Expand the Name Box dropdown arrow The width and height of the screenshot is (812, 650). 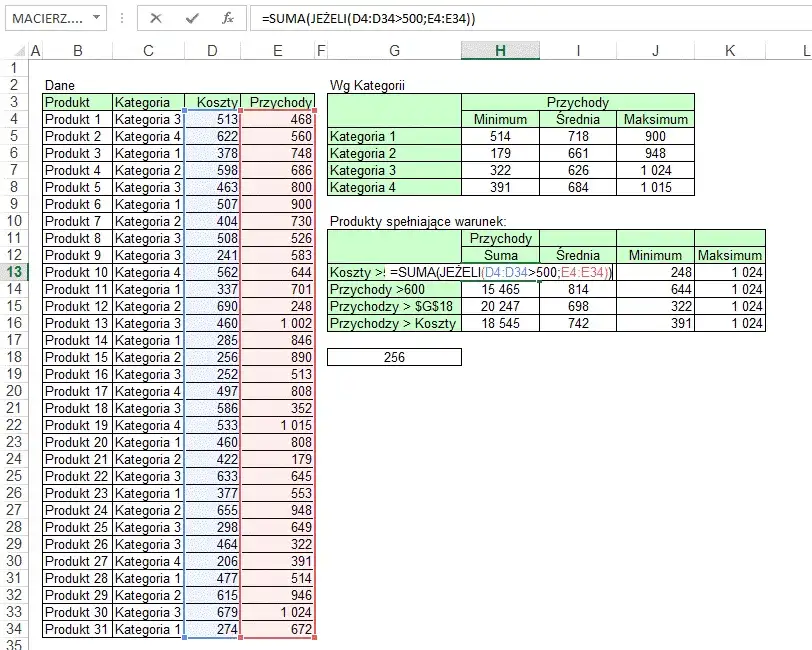(x=95, y=18)
